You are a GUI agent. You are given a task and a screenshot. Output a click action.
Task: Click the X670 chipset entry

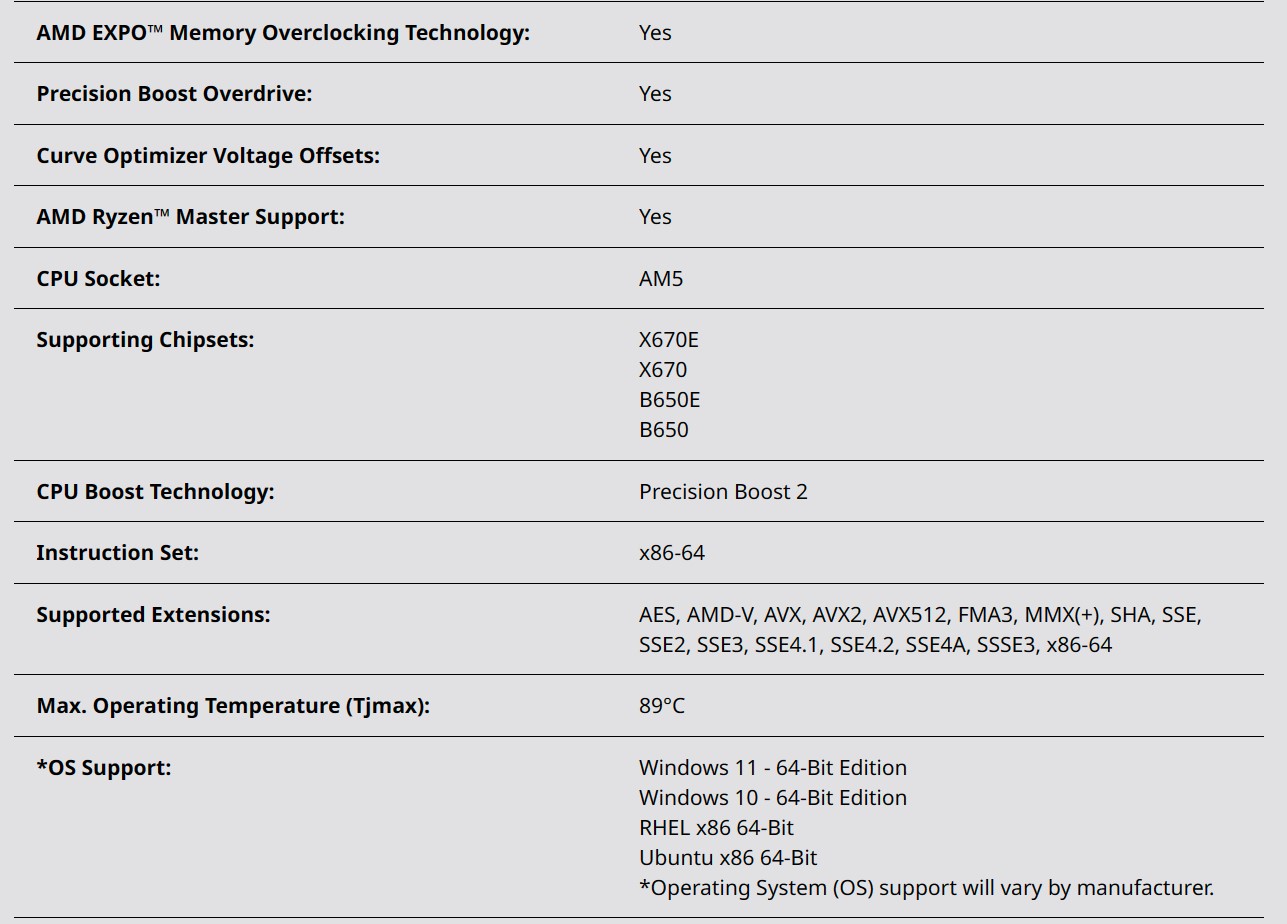[x=663, y=370]
